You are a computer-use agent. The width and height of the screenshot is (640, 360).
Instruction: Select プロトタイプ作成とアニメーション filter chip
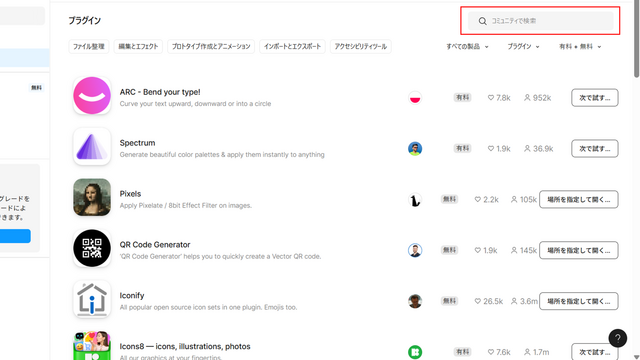[211, 47]
